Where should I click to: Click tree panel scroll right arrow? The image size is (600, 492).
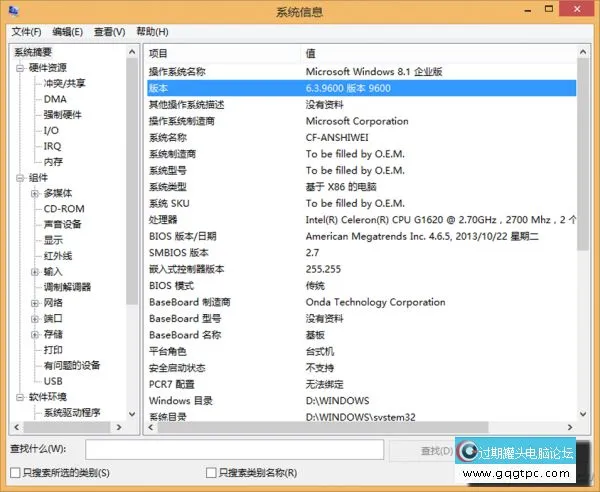119,427
